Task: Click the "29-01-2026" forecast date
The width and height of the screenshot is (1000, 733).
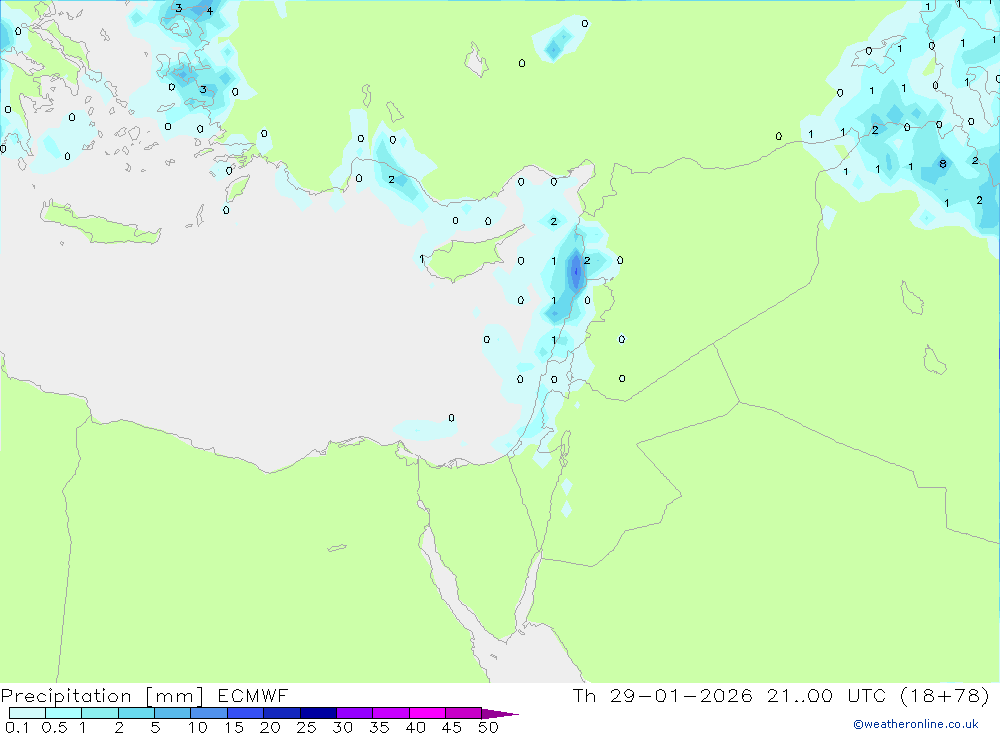Action: click(681, 696)
